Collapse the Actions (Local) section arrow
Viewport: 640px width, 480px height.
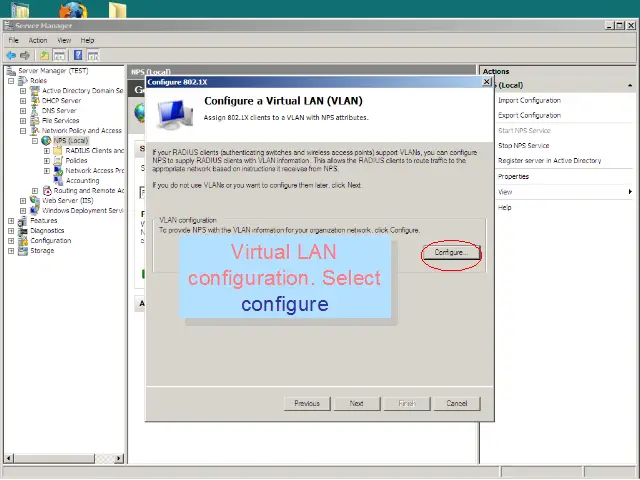coord(630,85)
